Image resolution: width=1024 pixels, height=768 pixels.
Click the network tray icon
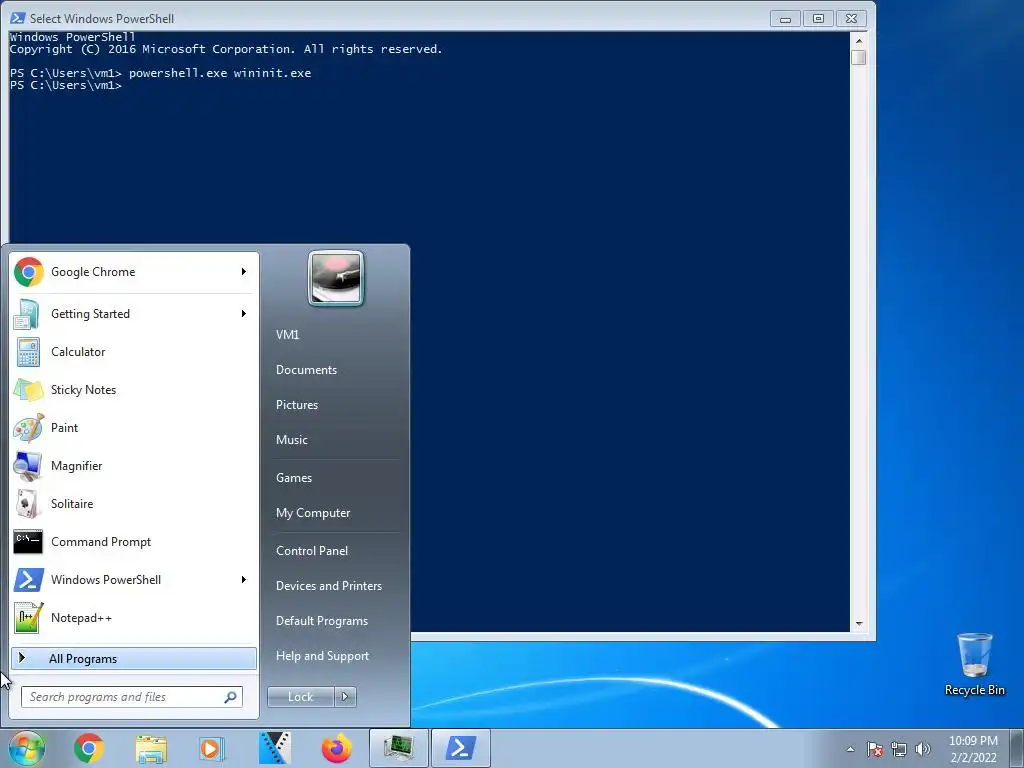click(x=899, y=749)
